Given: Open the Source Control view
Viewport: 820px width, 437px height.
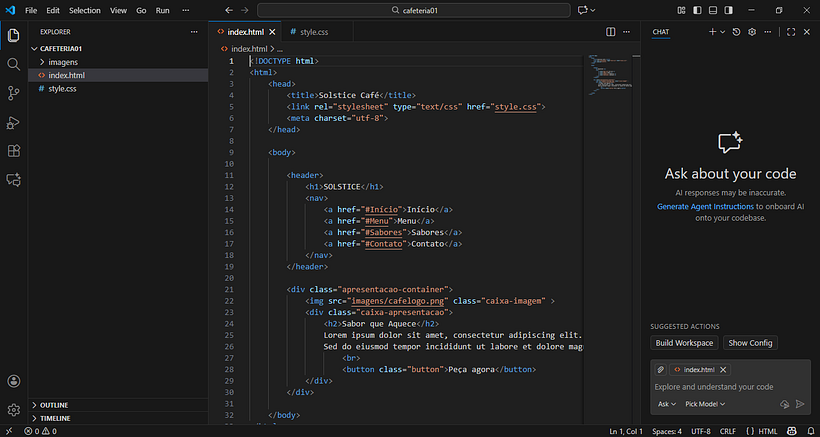Looking at the screenshot, I should click(x=14, y=93).
